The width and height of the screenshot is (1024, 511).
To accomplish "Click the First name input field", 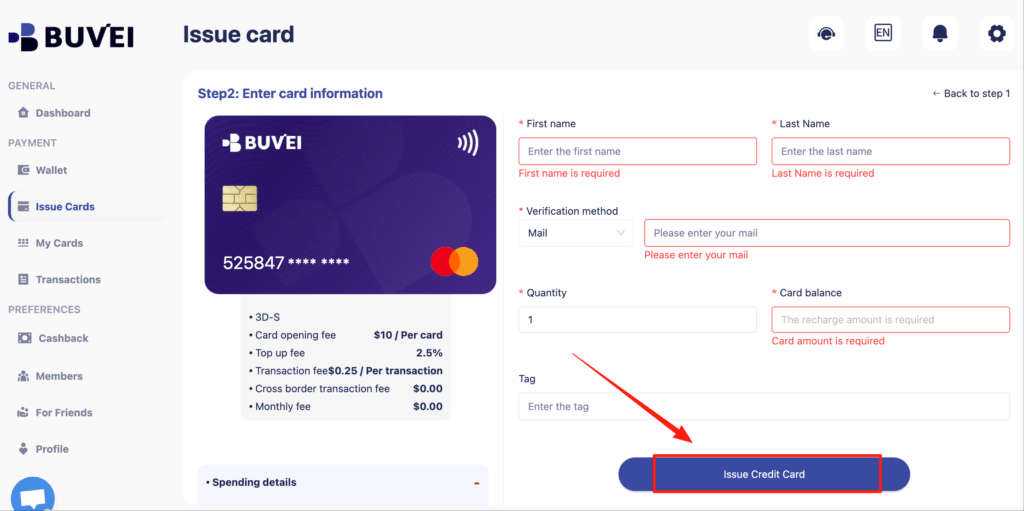I will click(x=637, y=151).
